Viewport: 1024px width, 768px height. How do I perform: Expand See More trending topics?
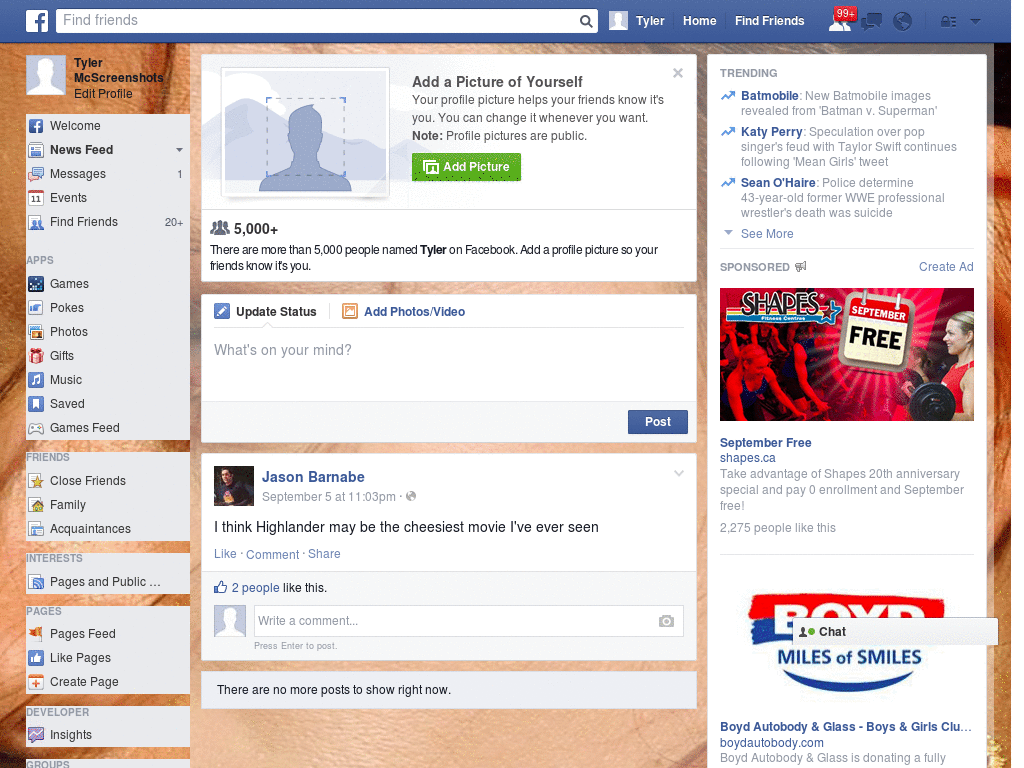[x=767, y=234]
